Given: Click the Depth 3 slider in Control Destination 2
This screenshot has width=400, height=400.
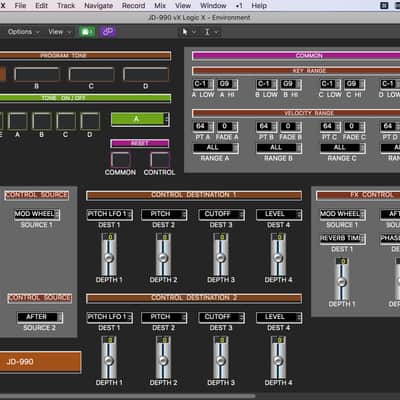Looking at the screenshot, I should (221, 358).
